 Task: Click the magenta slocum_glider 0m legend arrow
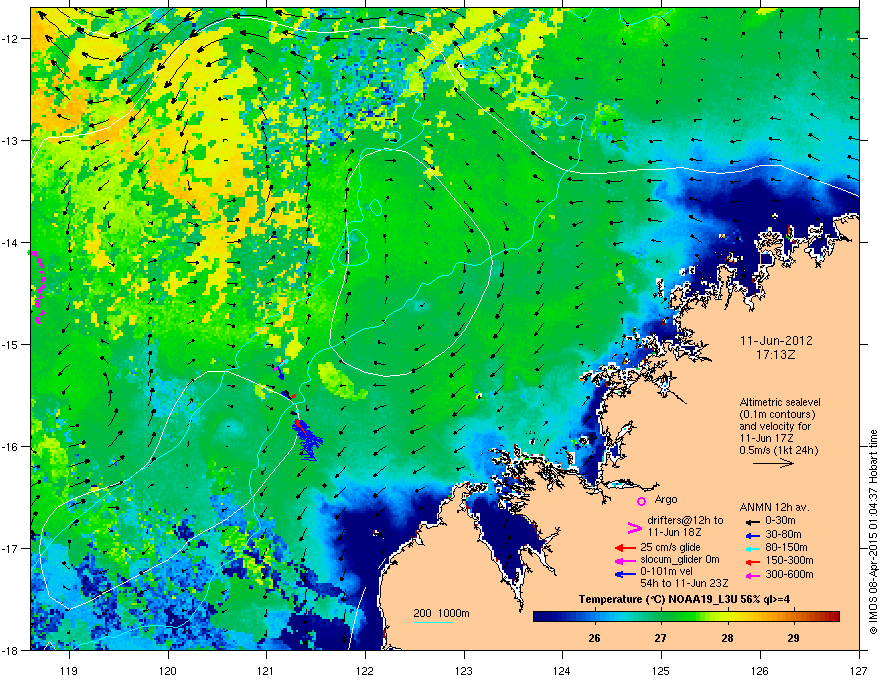625,560
